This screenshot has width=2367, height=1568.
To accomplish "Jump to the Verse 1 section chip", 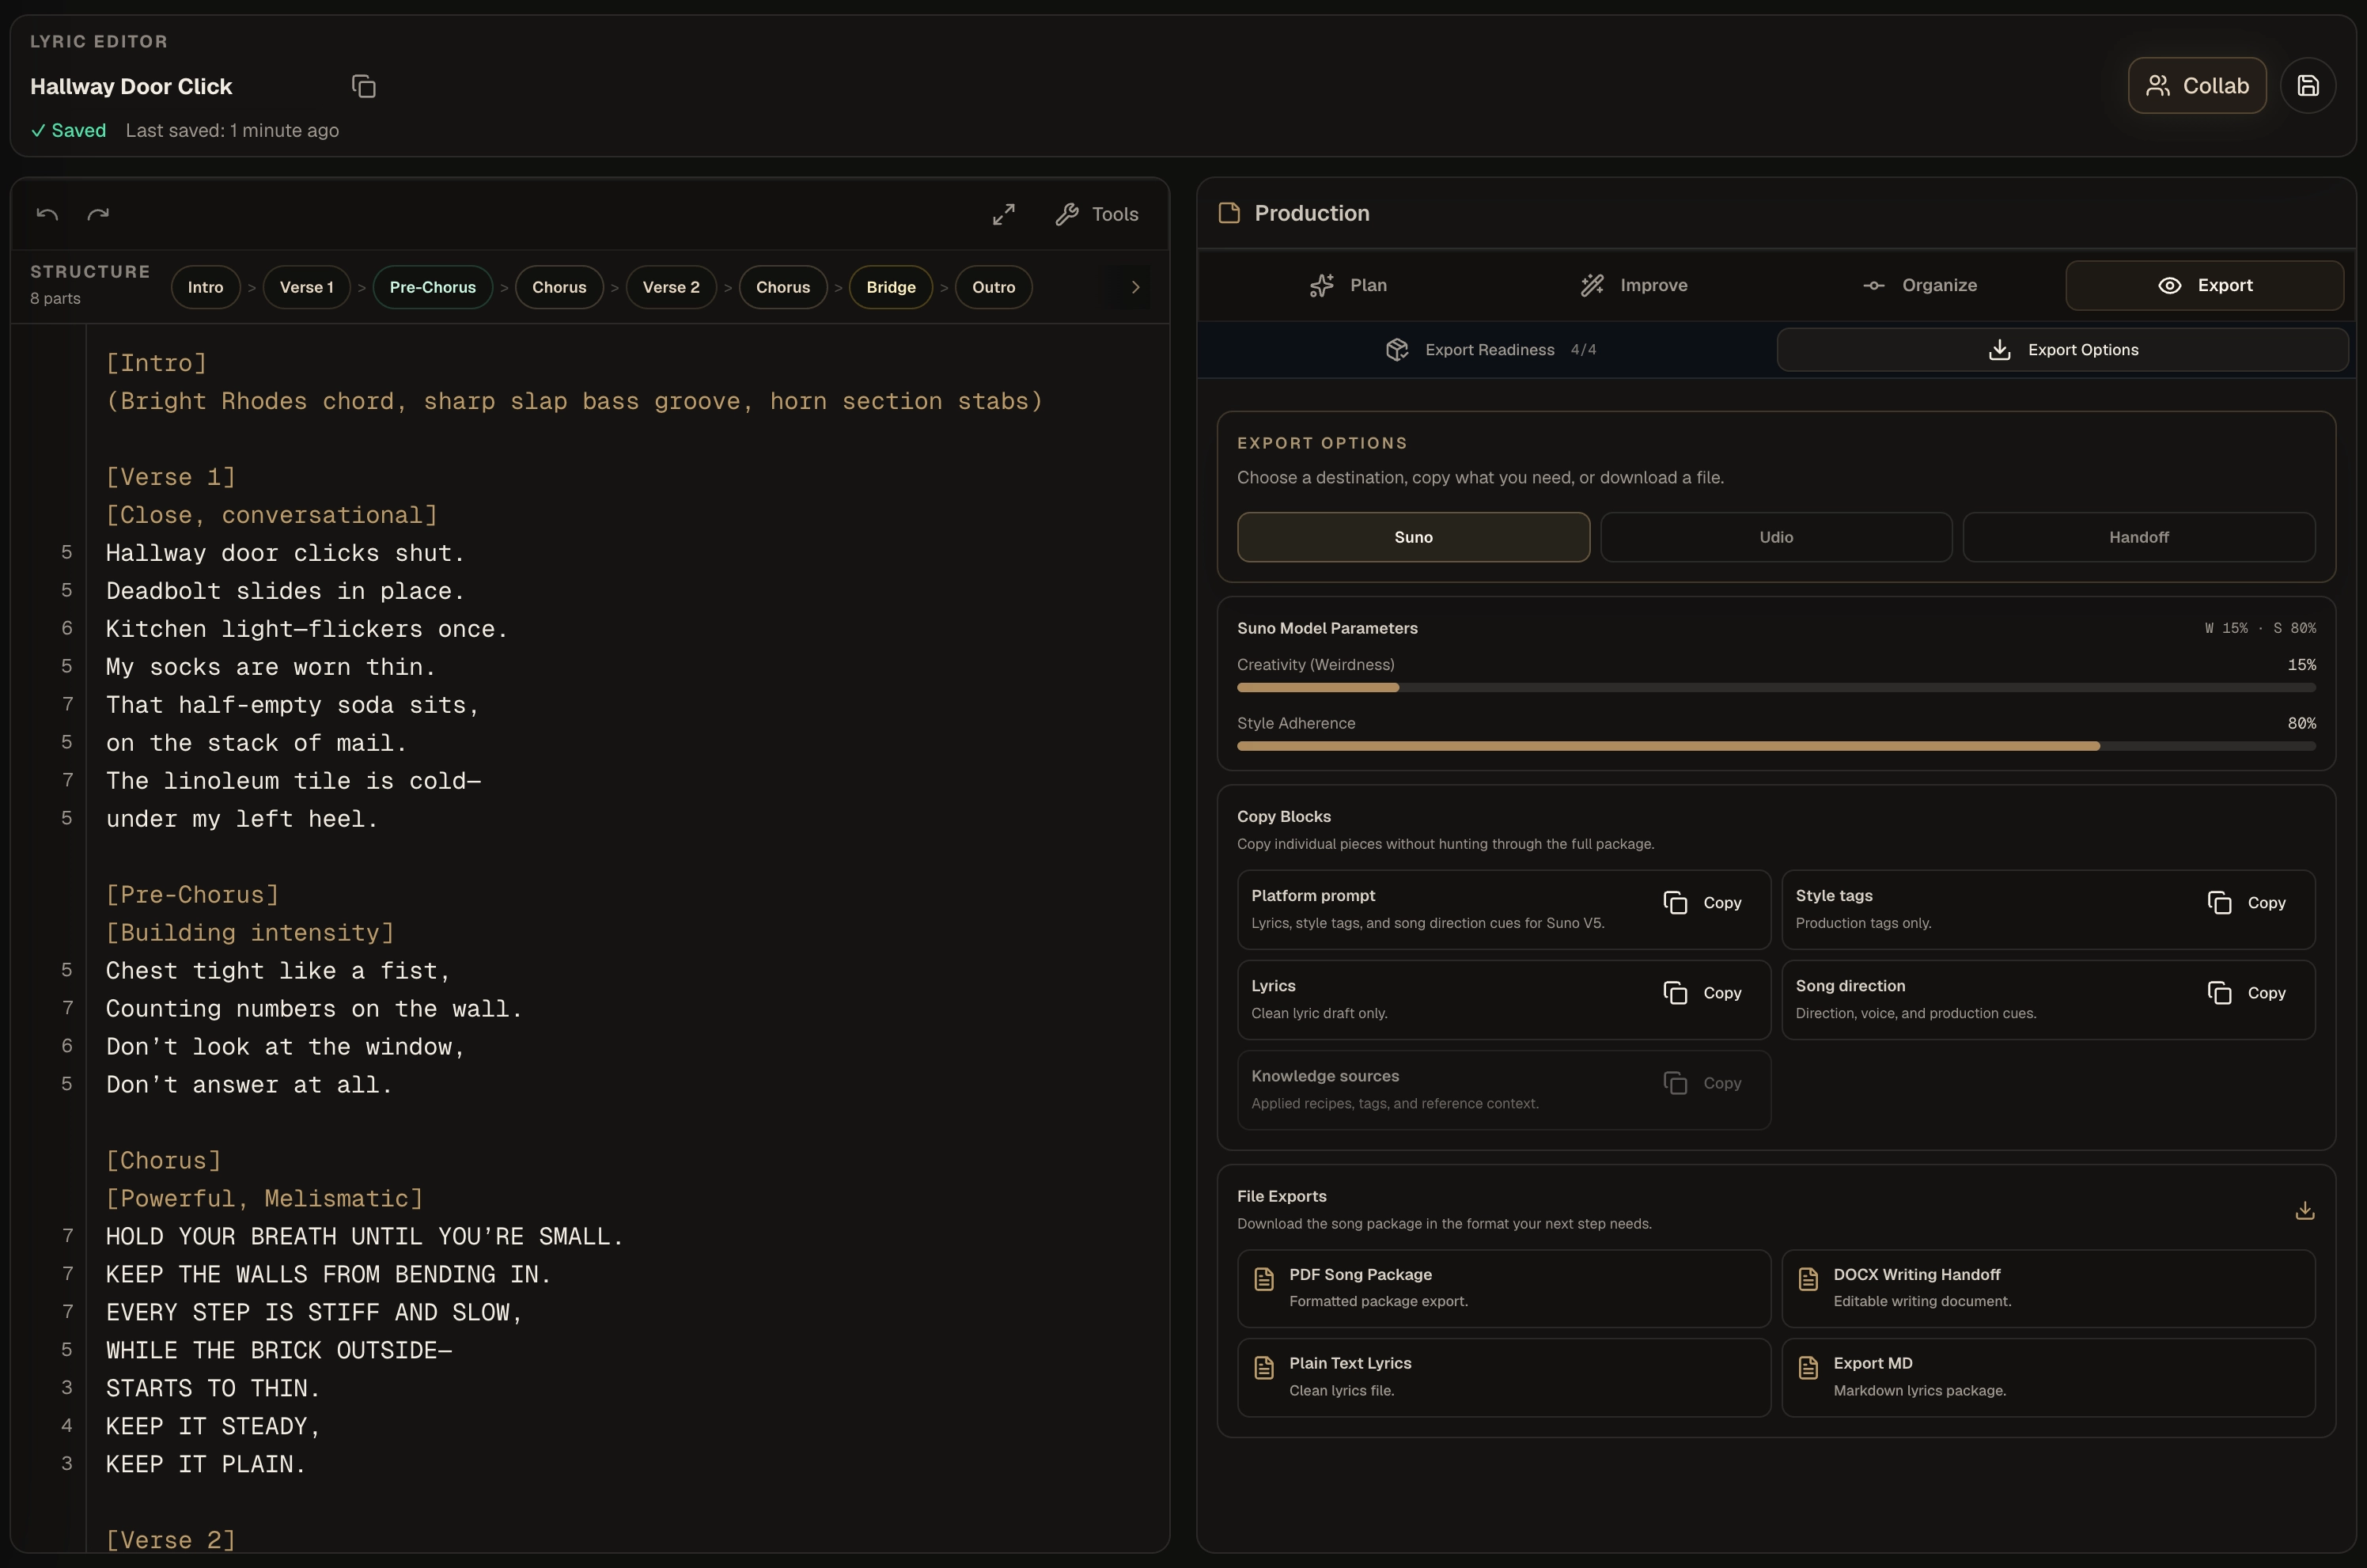I will [306, 287].
